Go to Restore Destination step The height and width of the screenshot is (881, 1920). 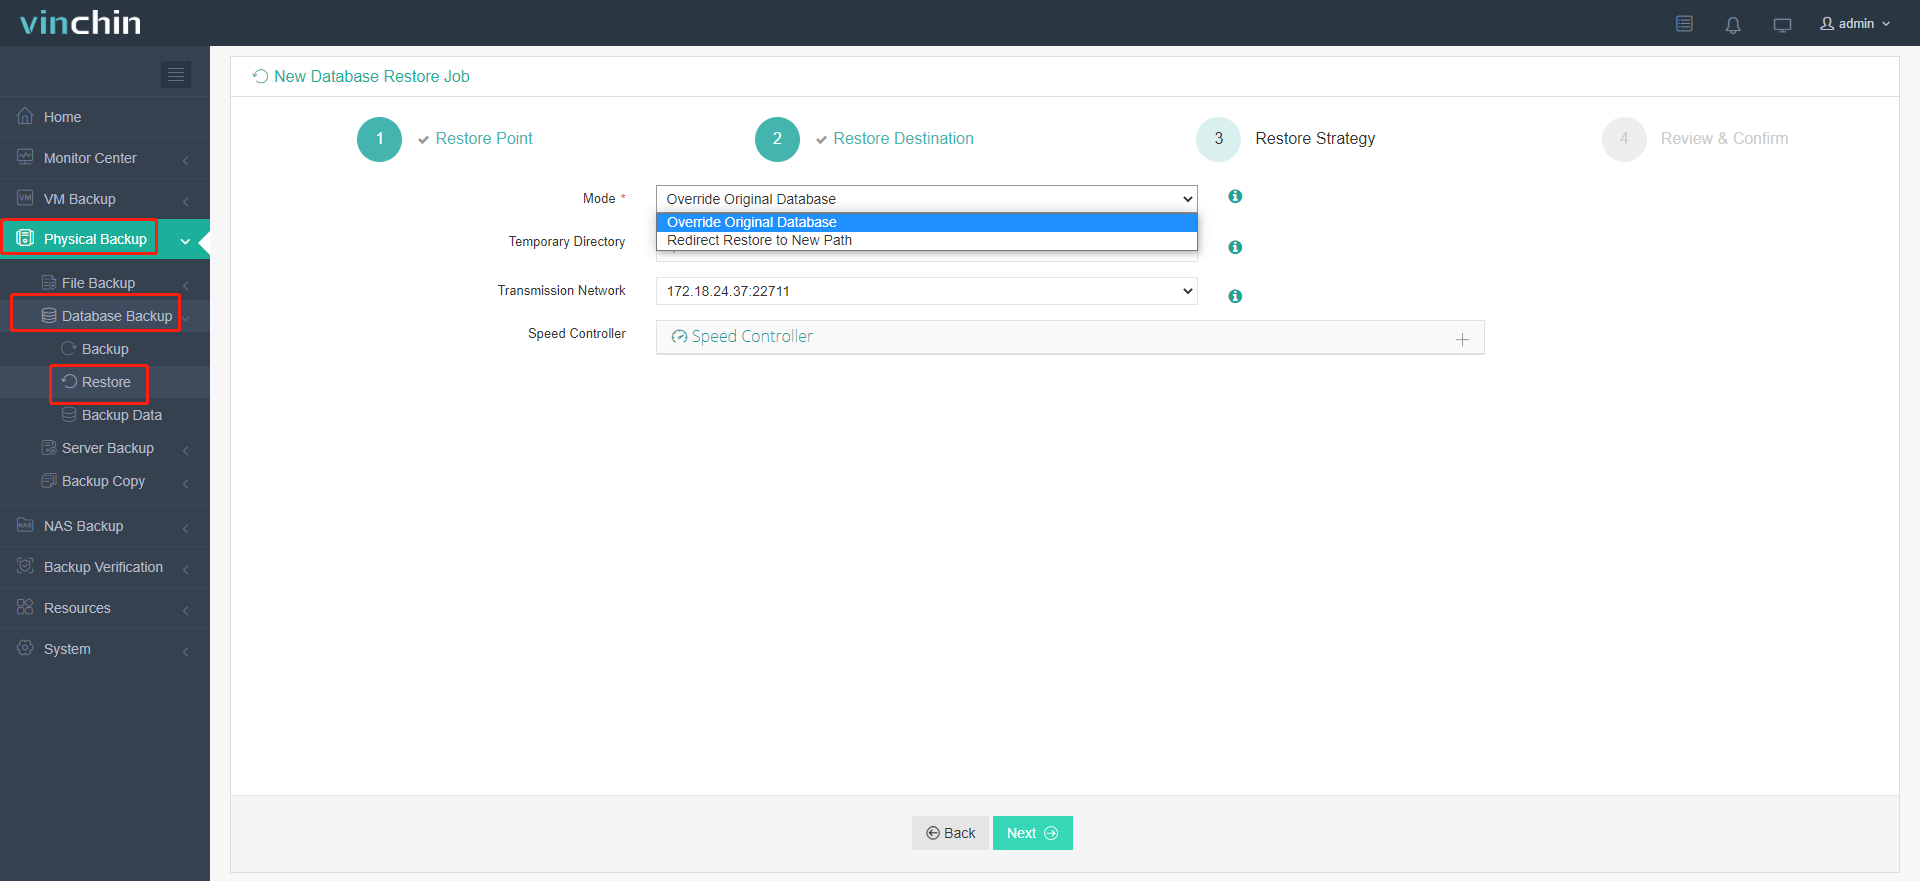coord(865,139)
